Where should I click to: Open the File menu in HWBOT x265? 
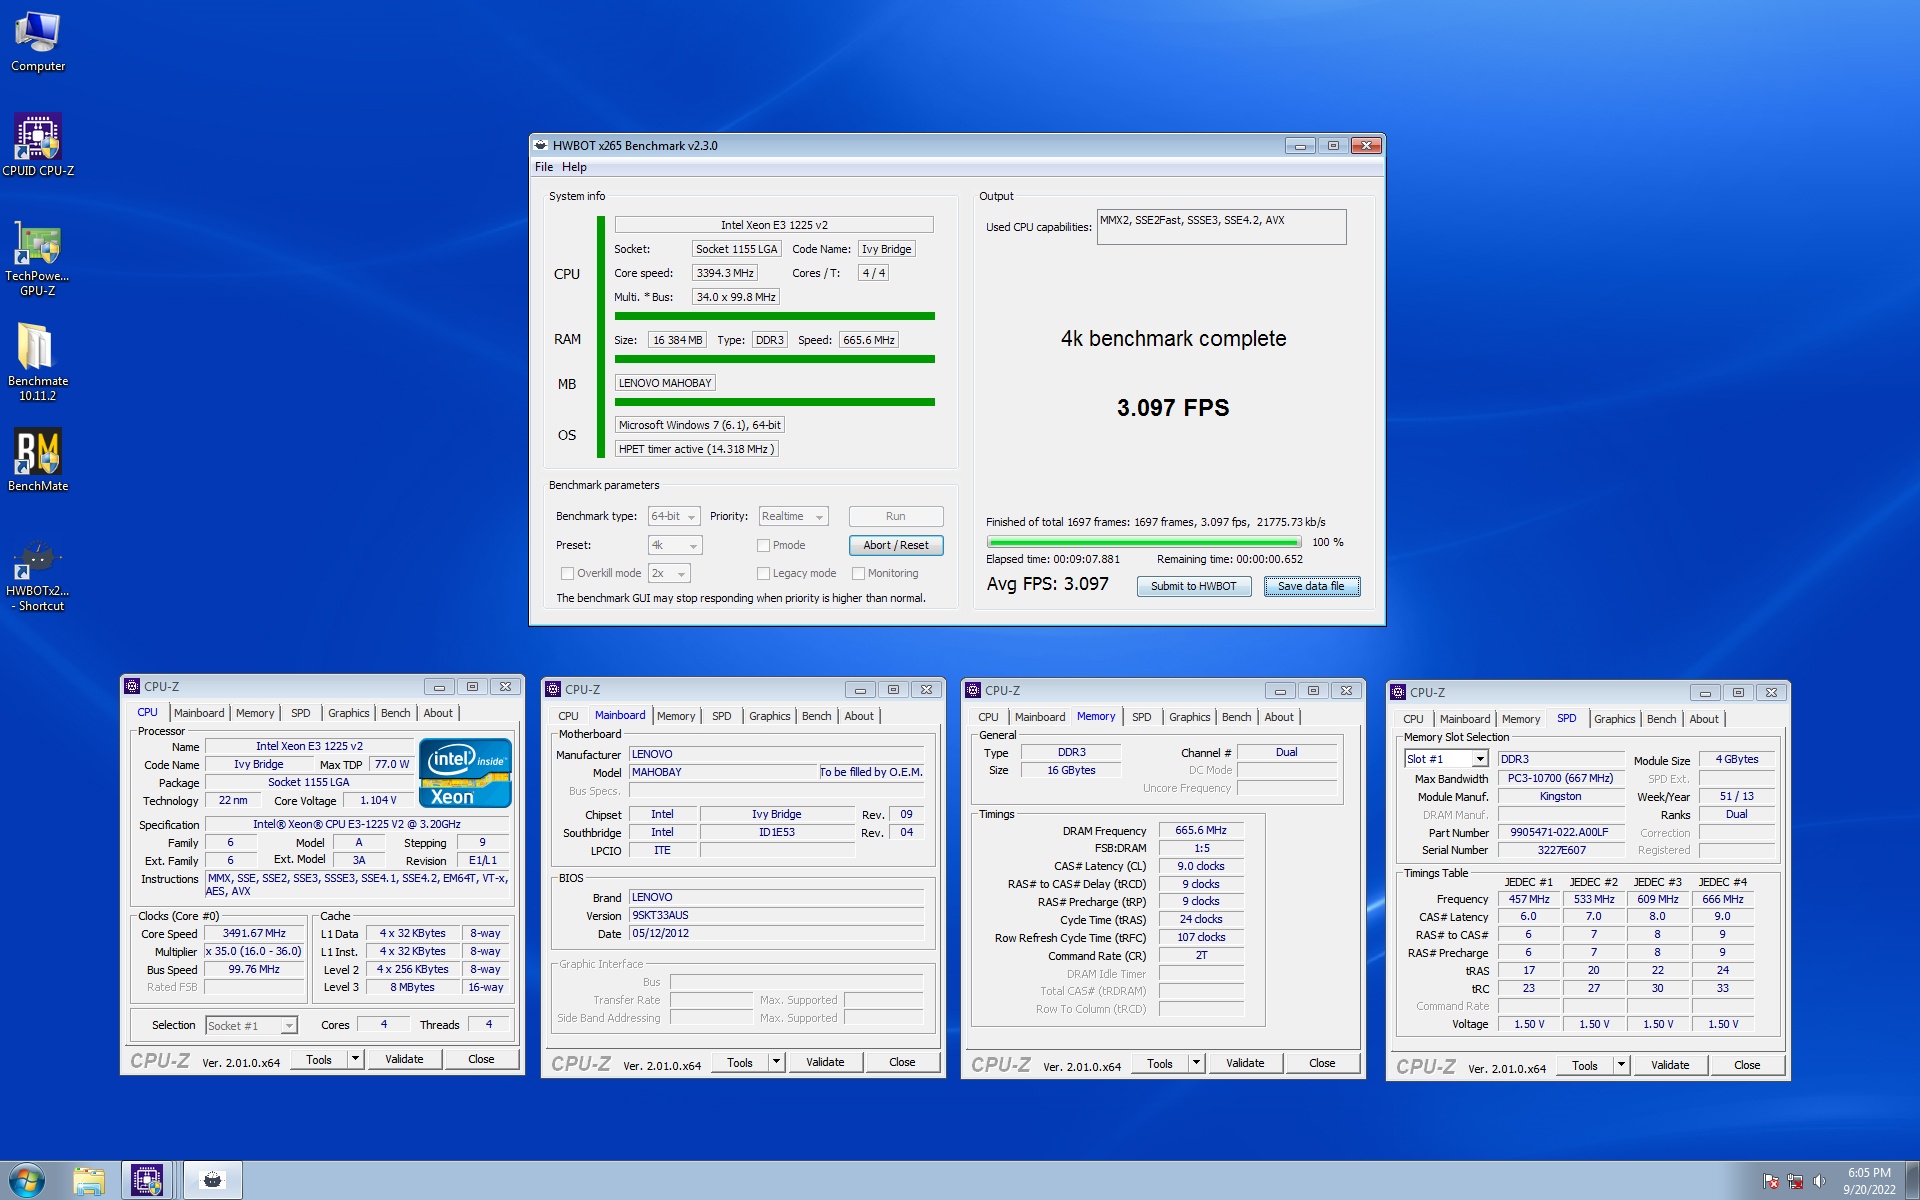tap(544, 167)
